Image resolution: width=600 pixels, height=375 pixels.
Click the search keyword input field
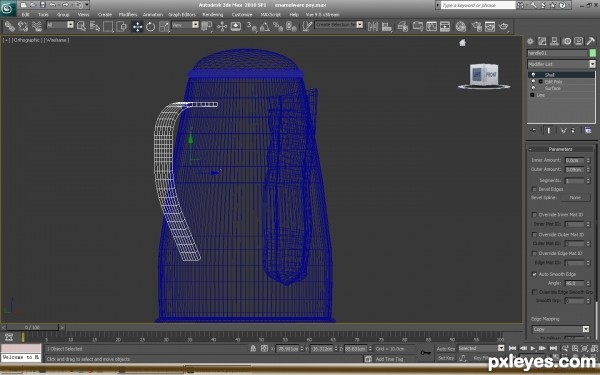point(478,5)
